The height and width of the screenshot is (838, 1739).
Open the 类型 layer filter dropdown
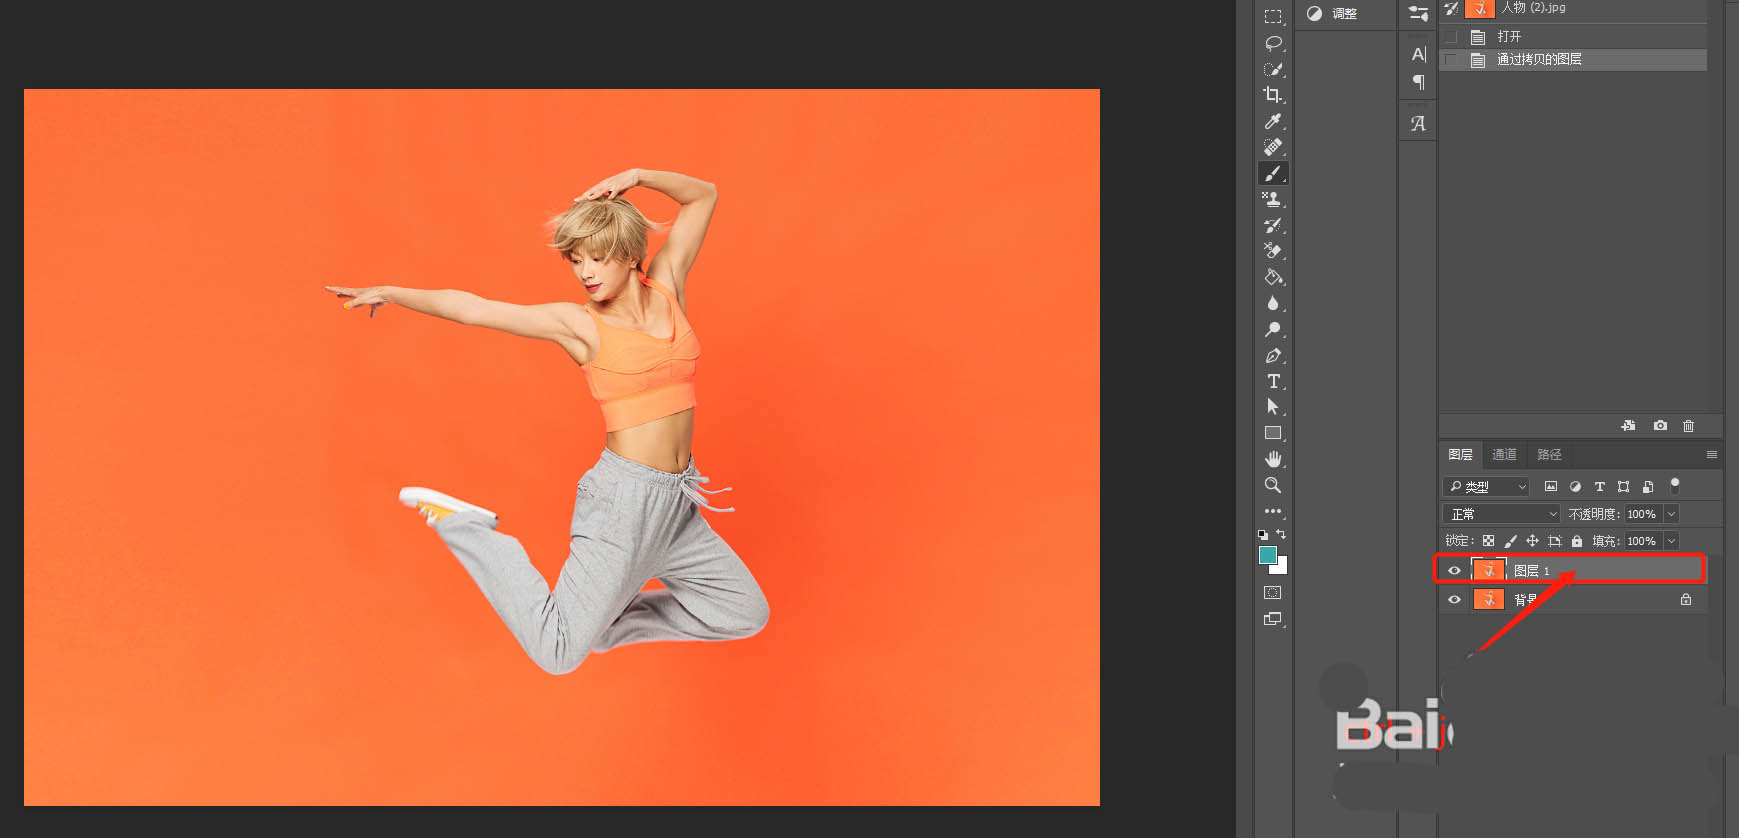coord(1487,487)
